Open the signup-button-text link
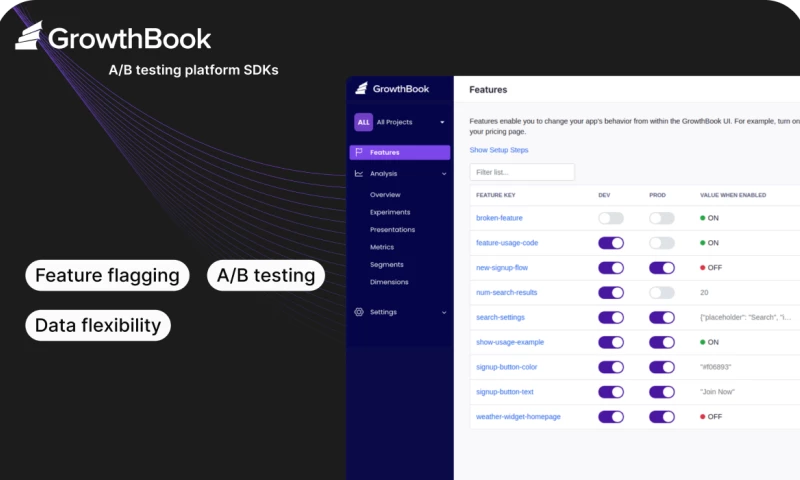 [x=505, y=392]
